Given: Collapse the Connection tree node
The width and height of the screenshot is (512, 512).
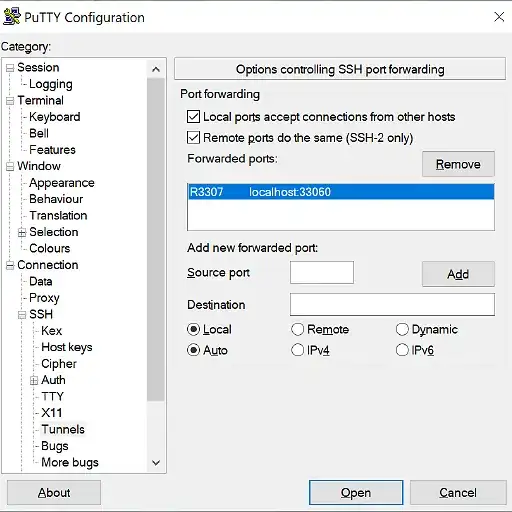Looking at the screenshot, I should [10, 265].
